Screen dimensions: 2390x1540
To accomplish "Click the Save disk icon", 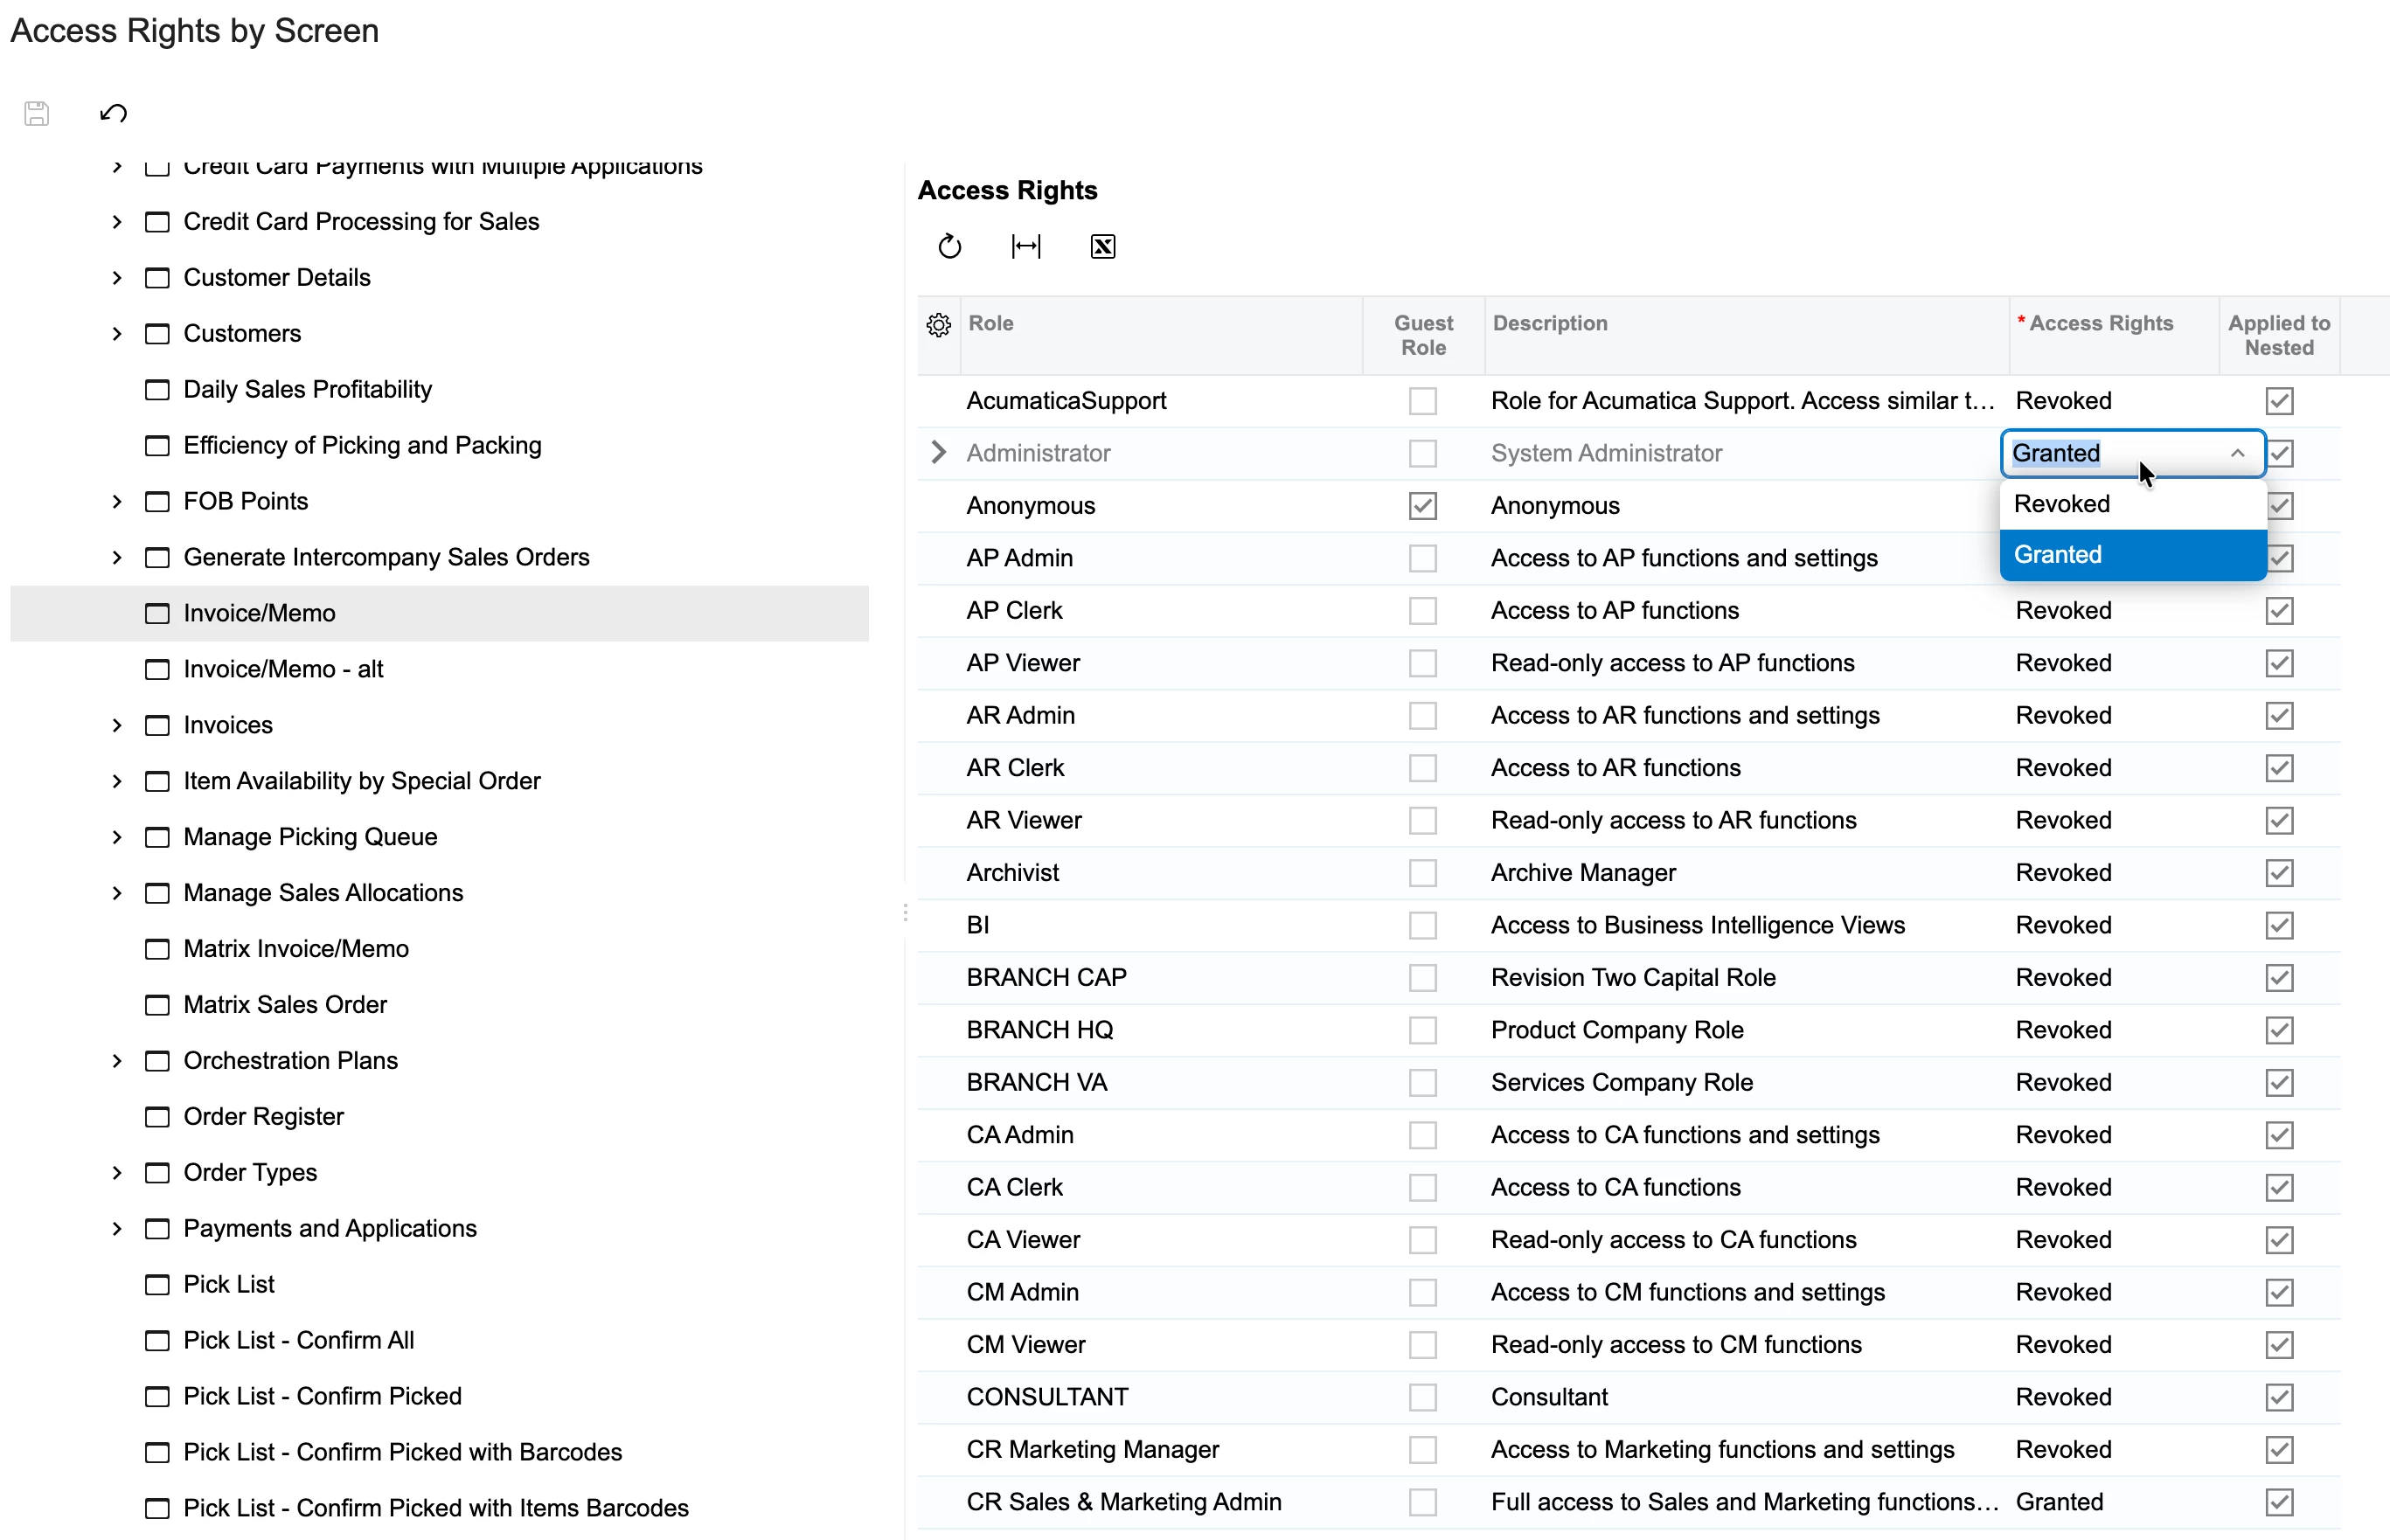I will [x=37, y=113].
